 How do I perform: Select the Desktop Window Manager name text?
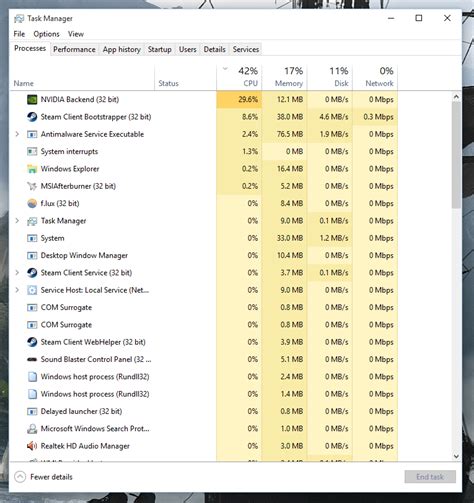(84, 255)
